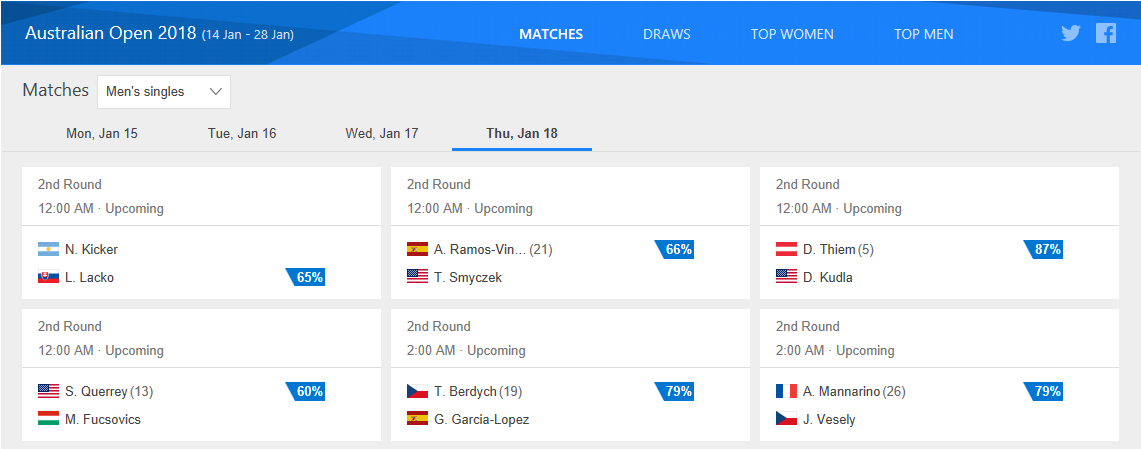The width and height of the screenshot is (1141, 449).
Task: Click the 87% win probability badge
Action: click(x=1045, y=249)
